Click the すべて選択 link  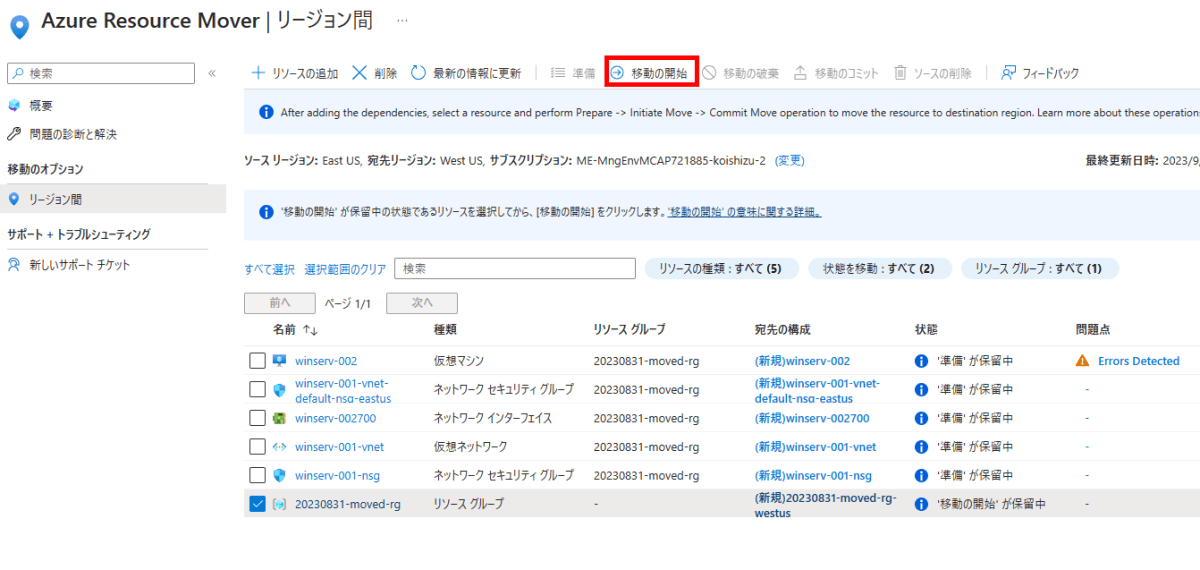click(x=269, y=269)
